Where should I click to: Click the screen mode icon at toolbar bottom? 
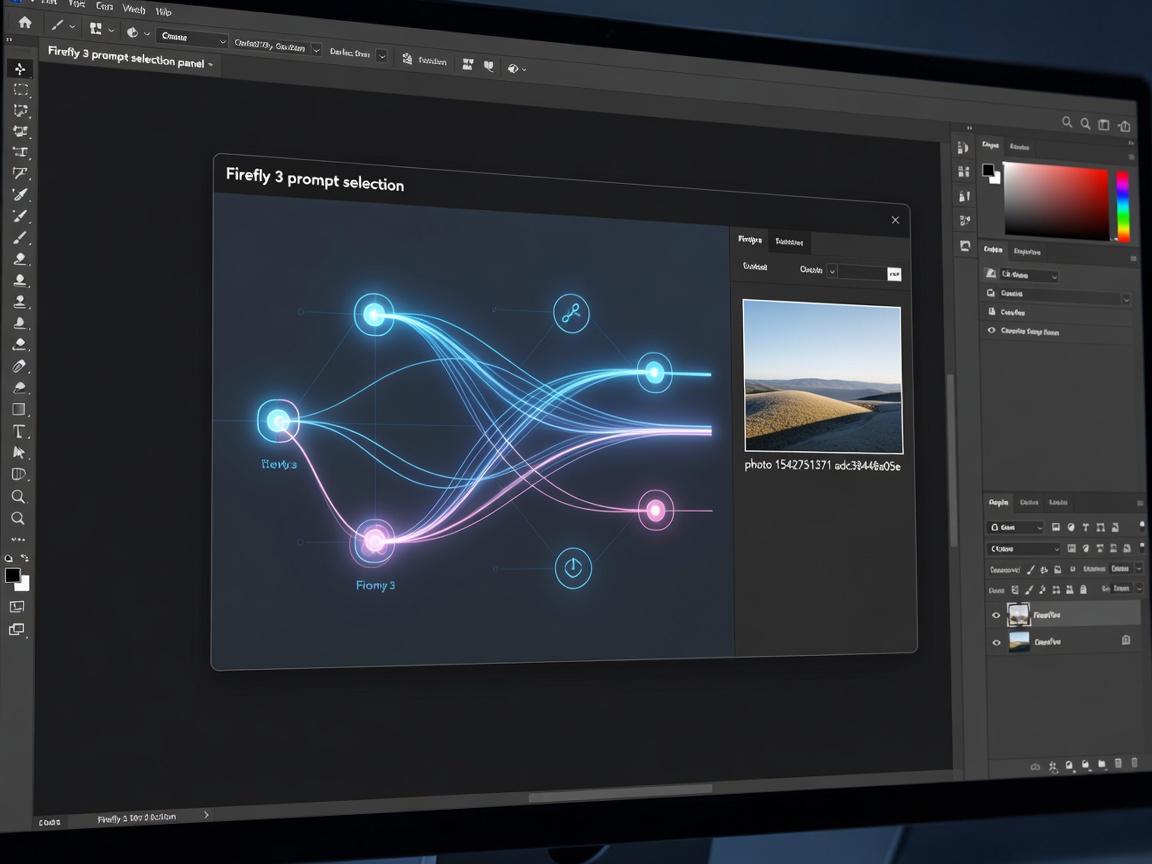(x=16, y=629)
